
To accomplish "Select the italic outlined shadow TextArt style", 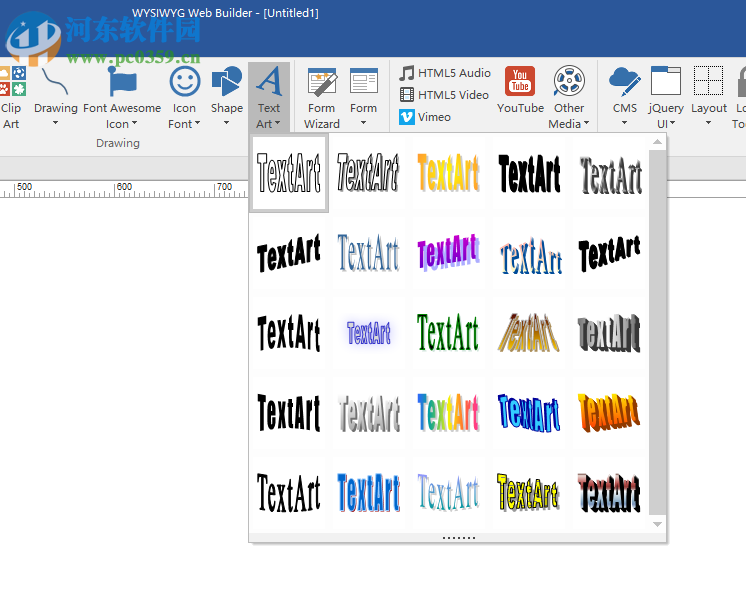I will 368,173.
